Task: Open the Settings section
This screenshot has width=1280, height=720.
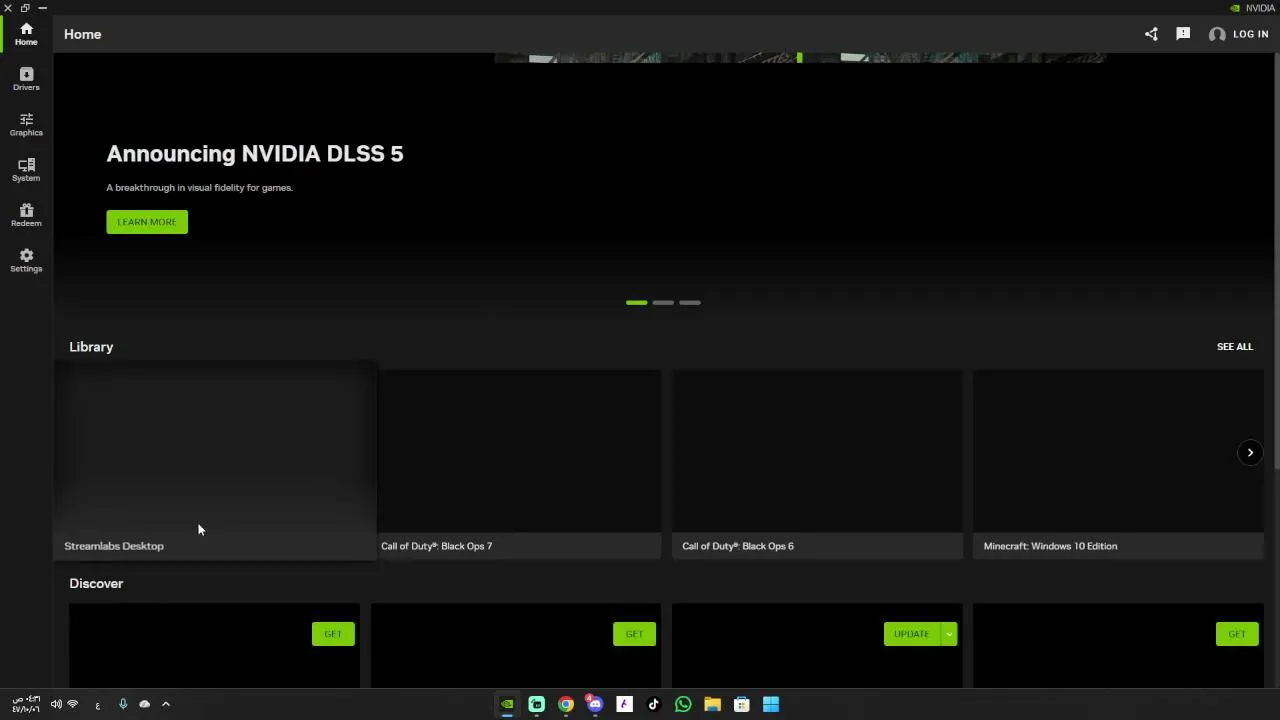Action: tap(26, 260)
